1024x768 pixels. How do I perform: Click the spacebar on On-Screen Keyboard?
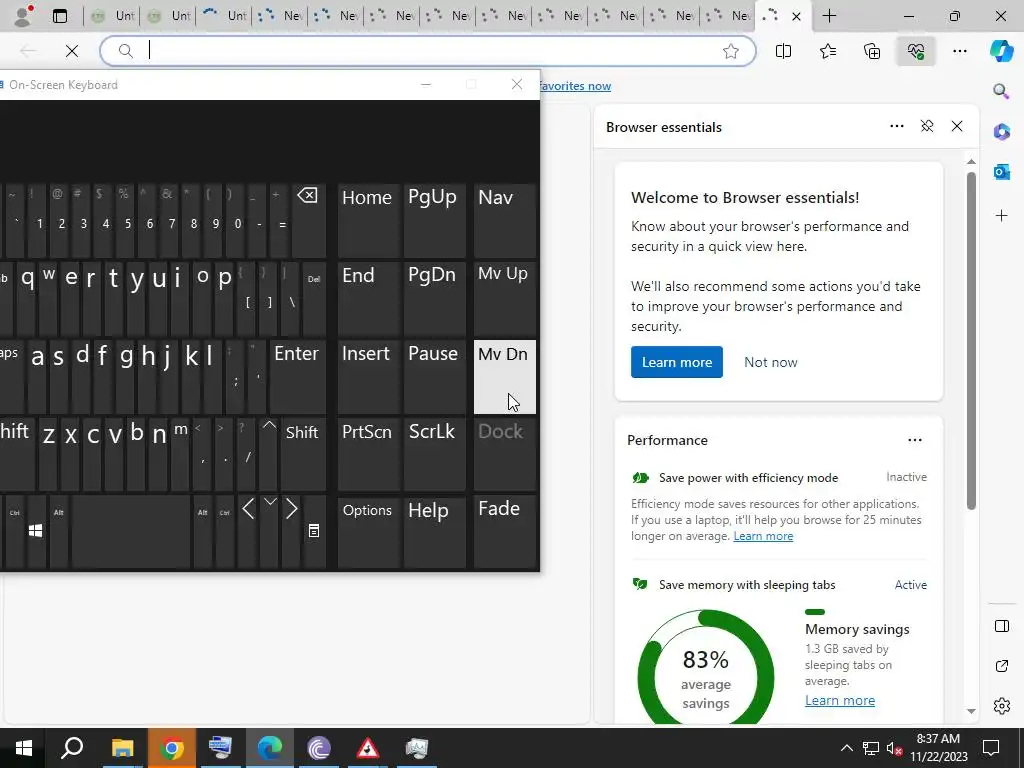pos(131,531)
